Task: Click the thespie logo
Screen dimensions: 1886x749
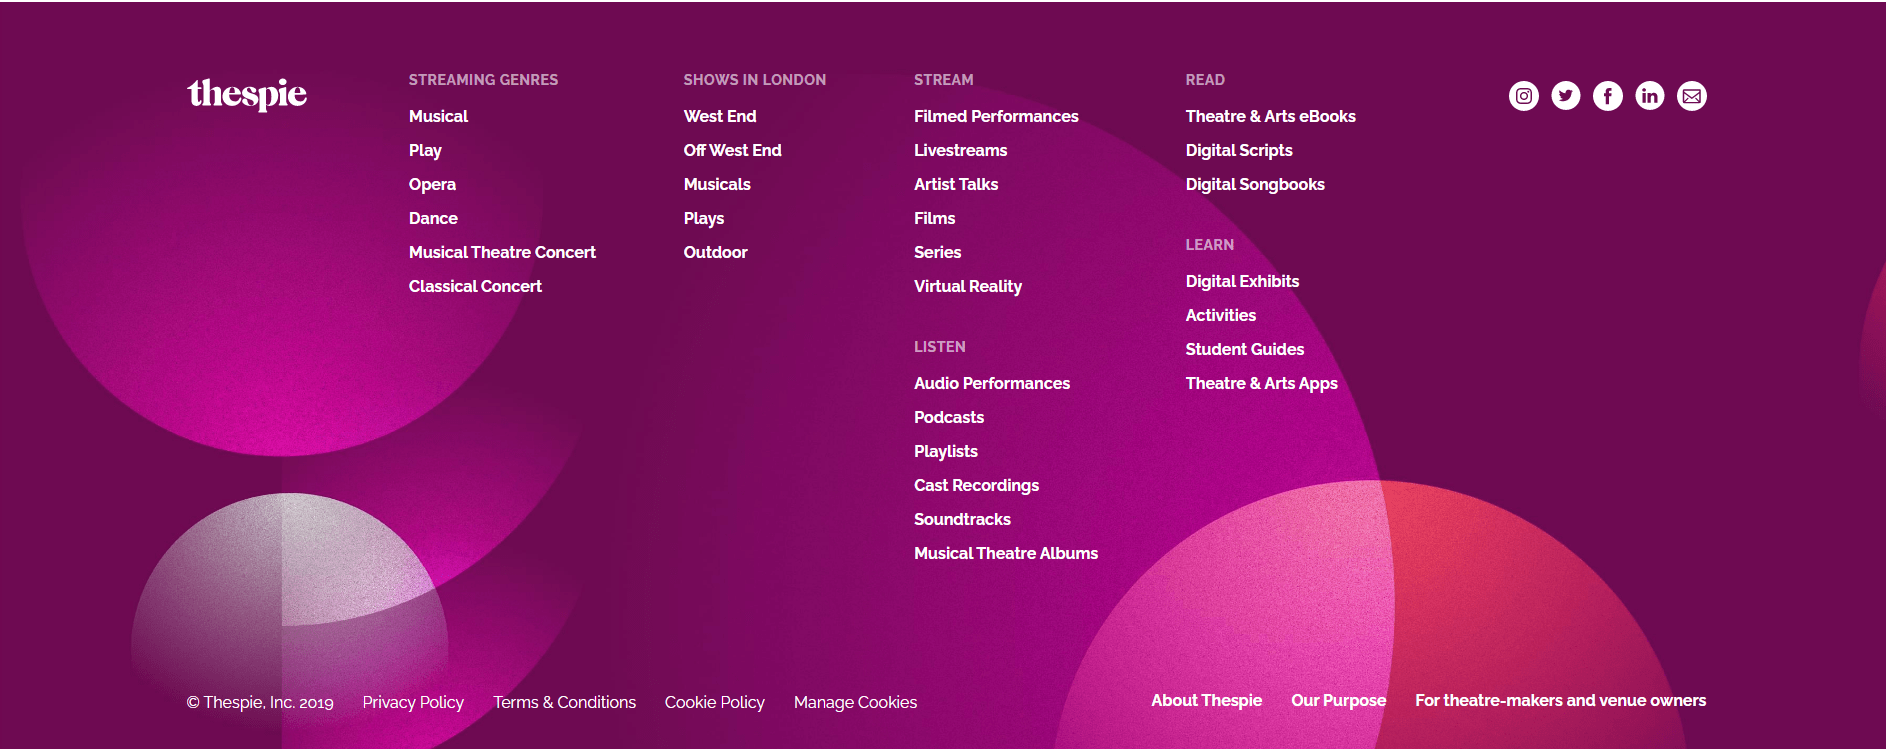Action: (x=247, y=94)
